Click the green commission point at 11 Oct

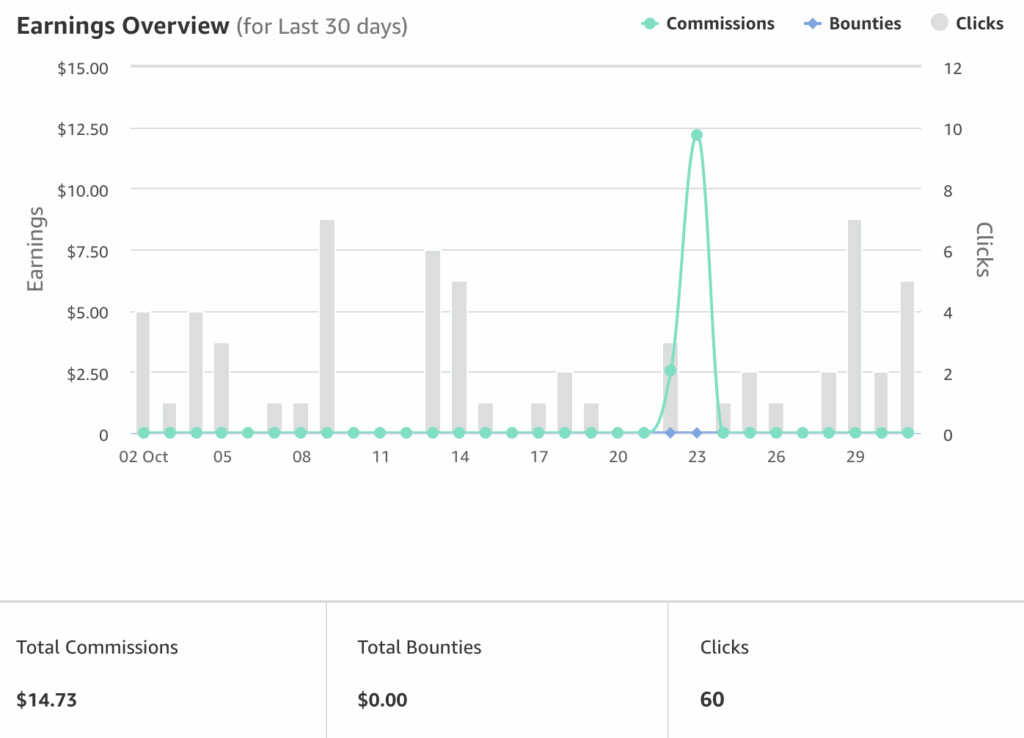pos(380,433)
